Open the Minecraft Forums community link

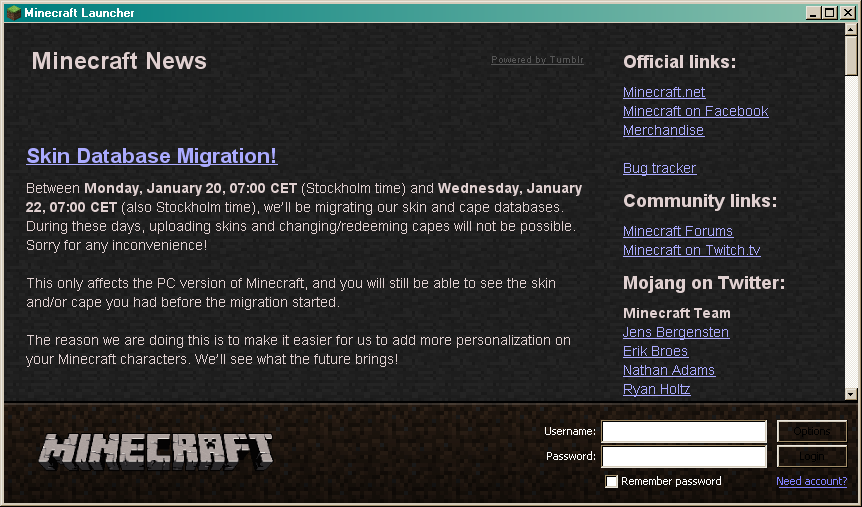tap(678, 231)
